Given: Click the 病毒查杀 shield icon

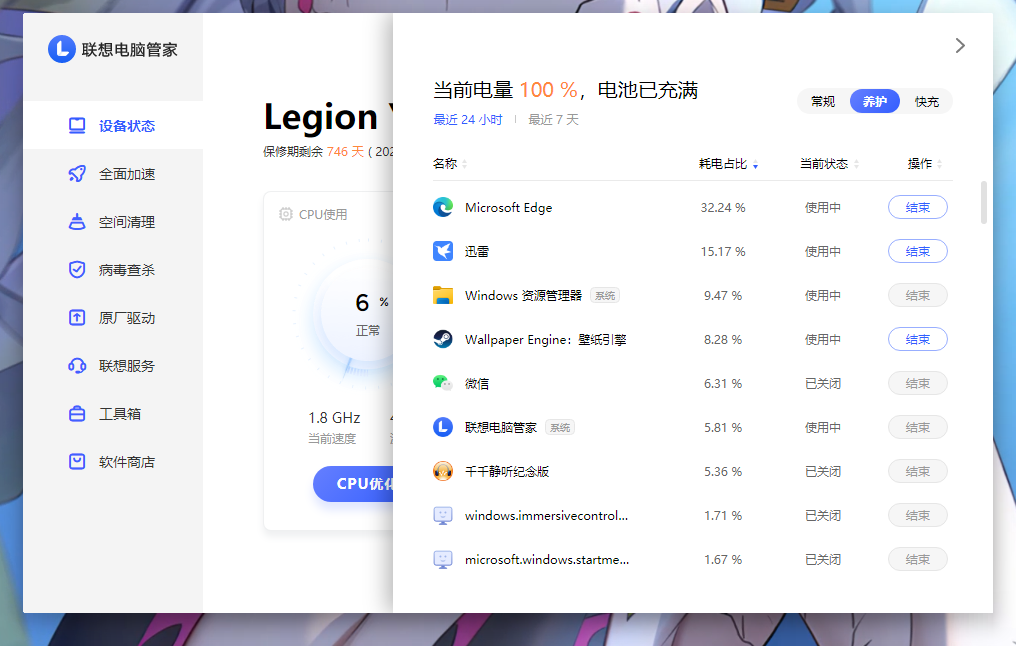Looking at the screenshot, I should pyautogui.click(x=77, y=270).
